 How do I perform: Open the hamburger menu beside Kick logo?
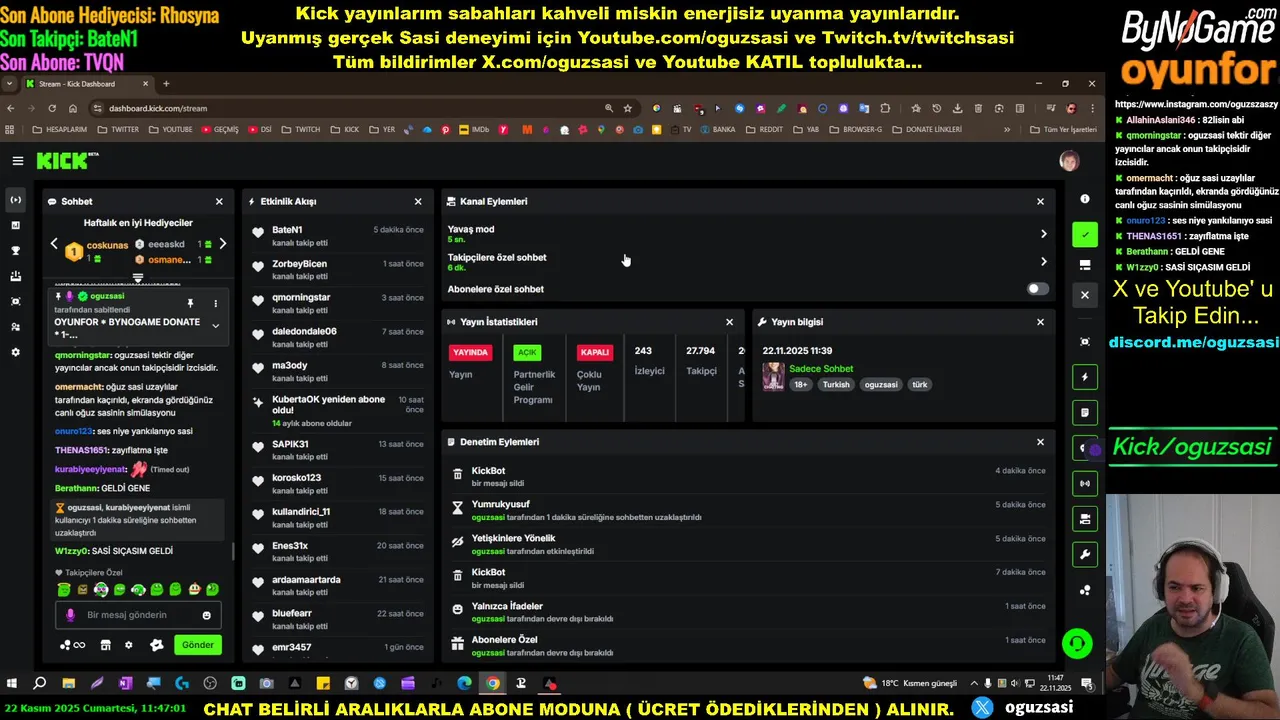tap(17, 160)
